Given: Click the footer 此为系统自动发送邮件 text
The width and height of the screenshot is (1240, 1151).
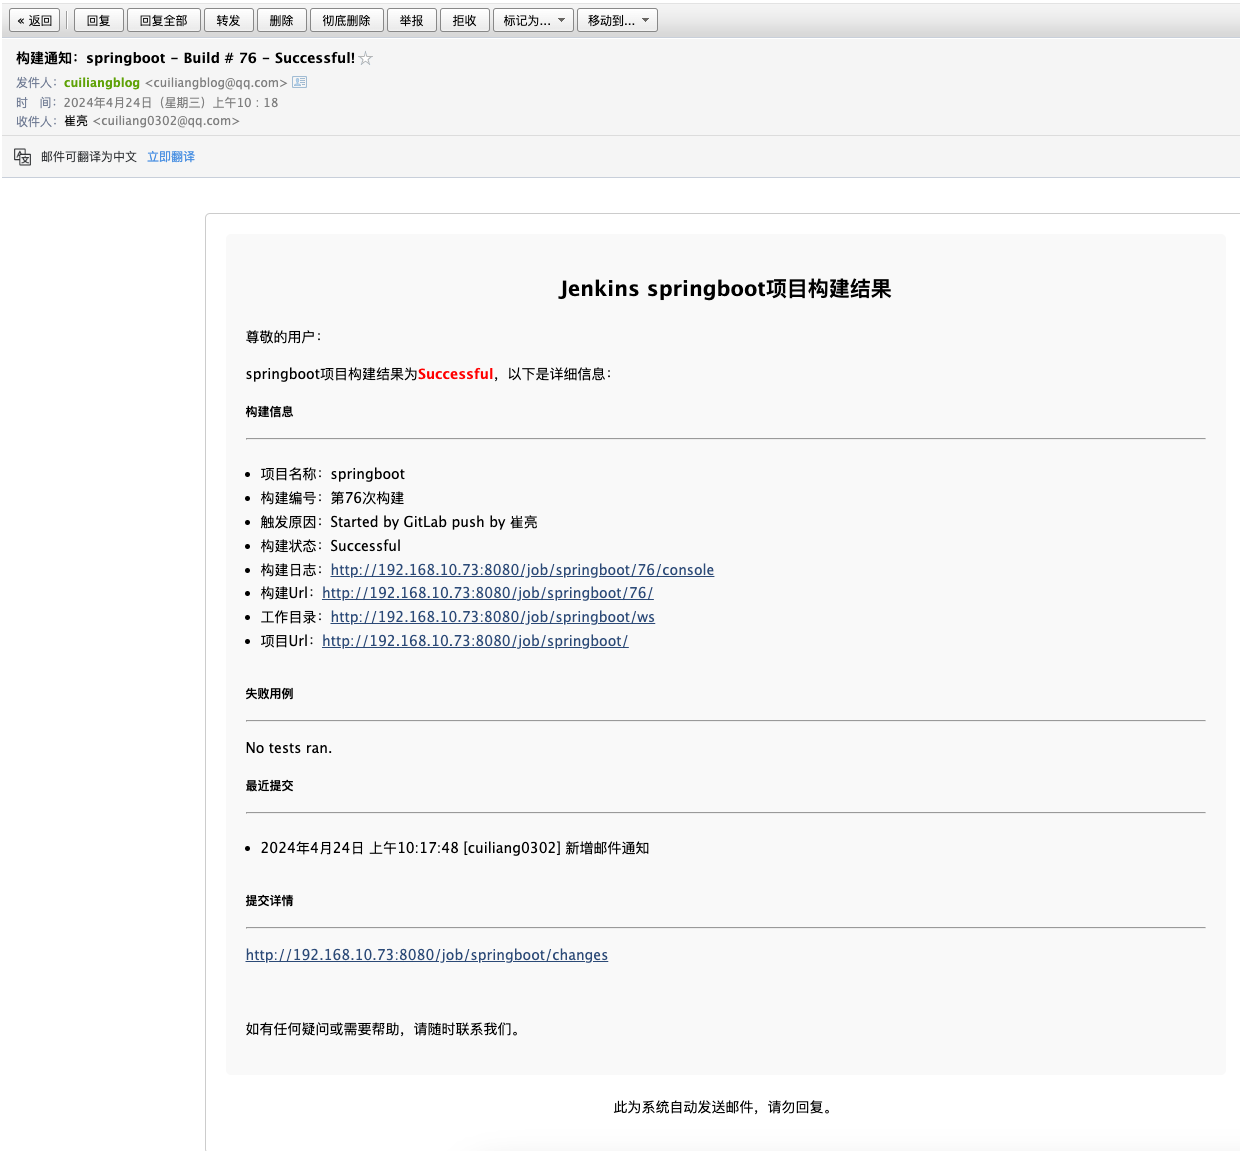Looking at the screenshot, I should (x=725, y=1107).
